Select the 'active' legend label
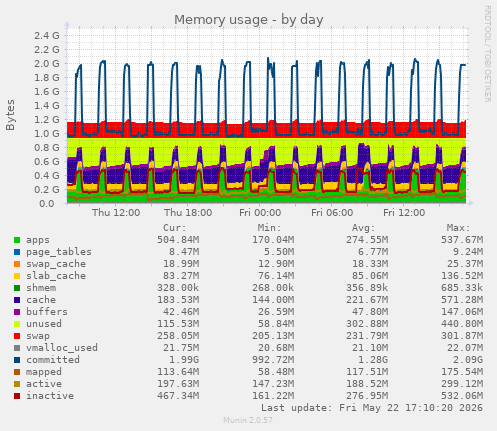 pyautogui.click(x=44, y=384)
